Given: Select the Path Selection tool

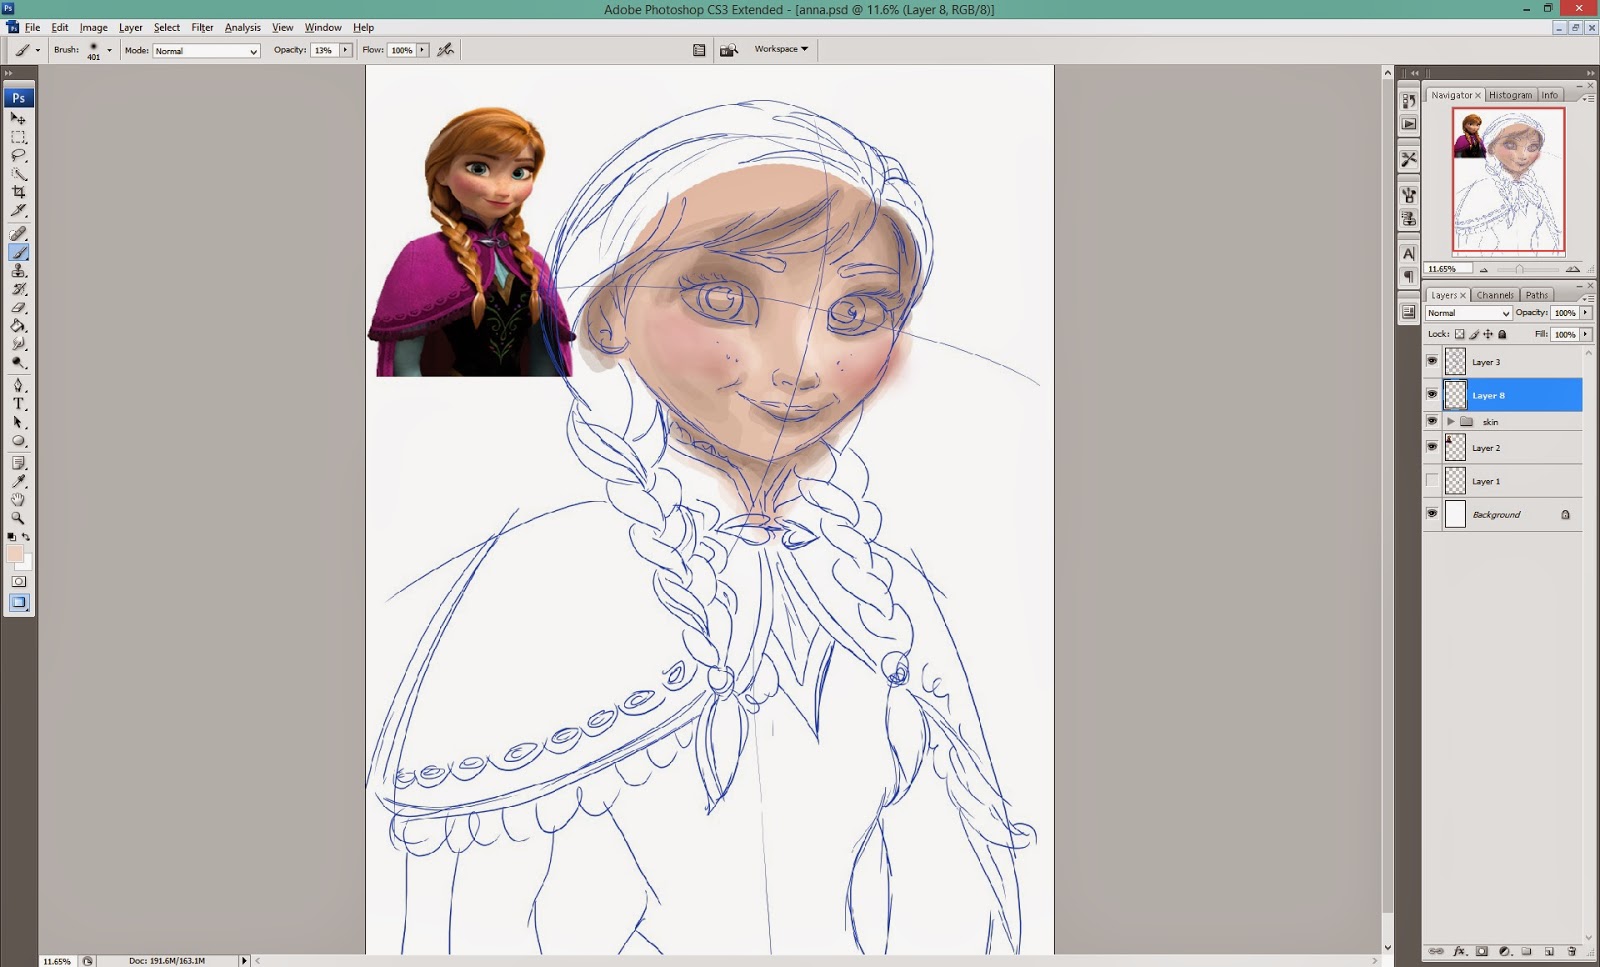Looking at the screenshot, I should [x=18, y=422].
